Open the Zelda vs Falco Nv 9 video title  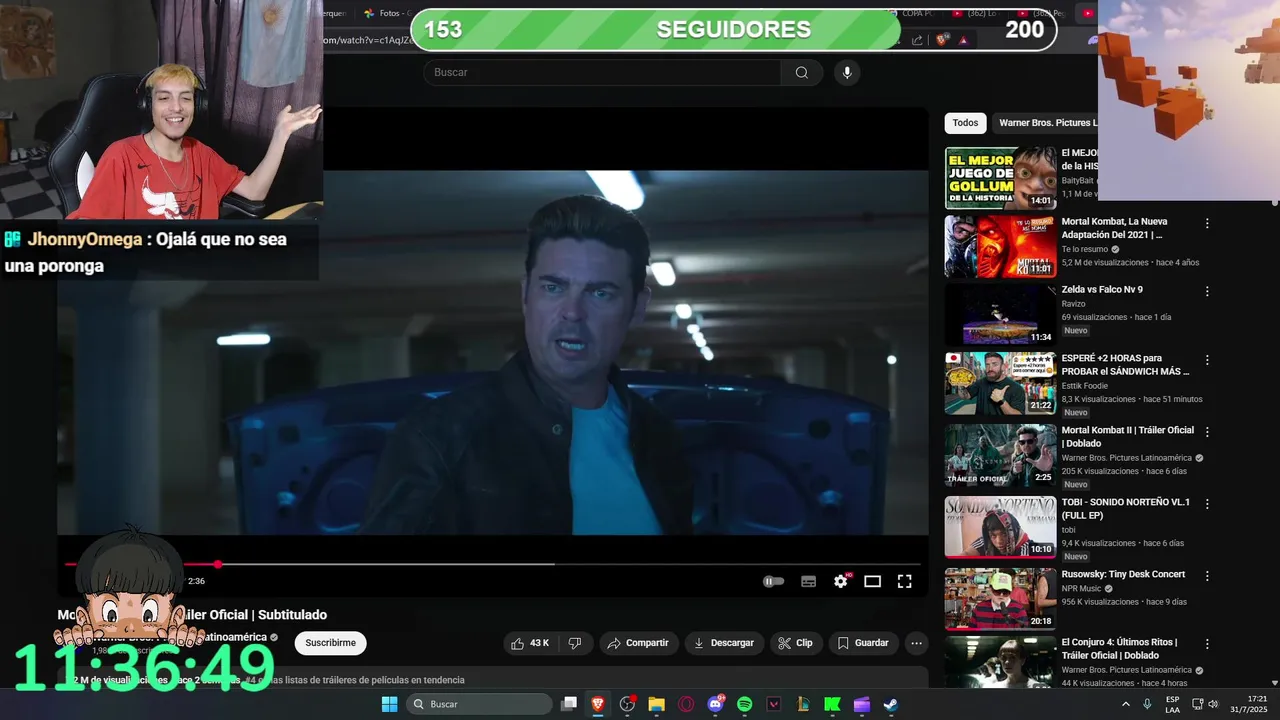(x=1102, y=290)
